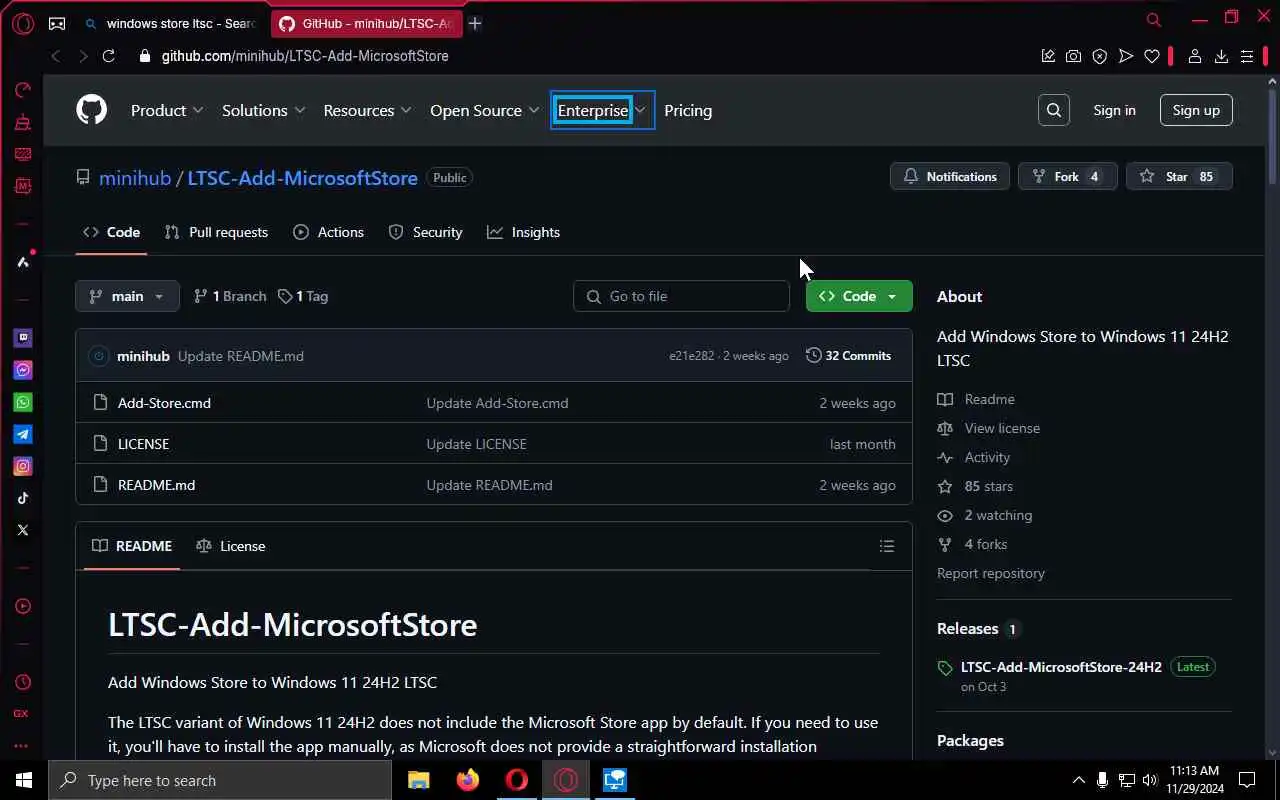Open a new browser tab with plus button
Image resolution: width=1280 pixels, height=800 pixels.
click(x=475, y=23)
